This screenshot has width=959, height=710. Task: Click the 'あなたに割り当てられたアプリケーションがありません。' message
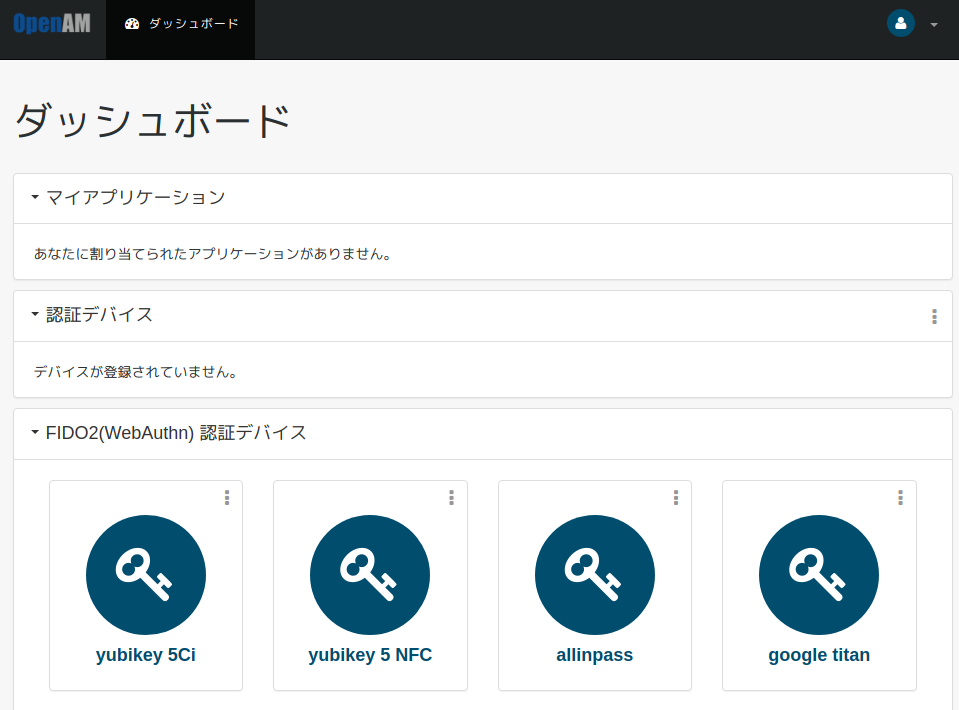[x=212, y=254]
